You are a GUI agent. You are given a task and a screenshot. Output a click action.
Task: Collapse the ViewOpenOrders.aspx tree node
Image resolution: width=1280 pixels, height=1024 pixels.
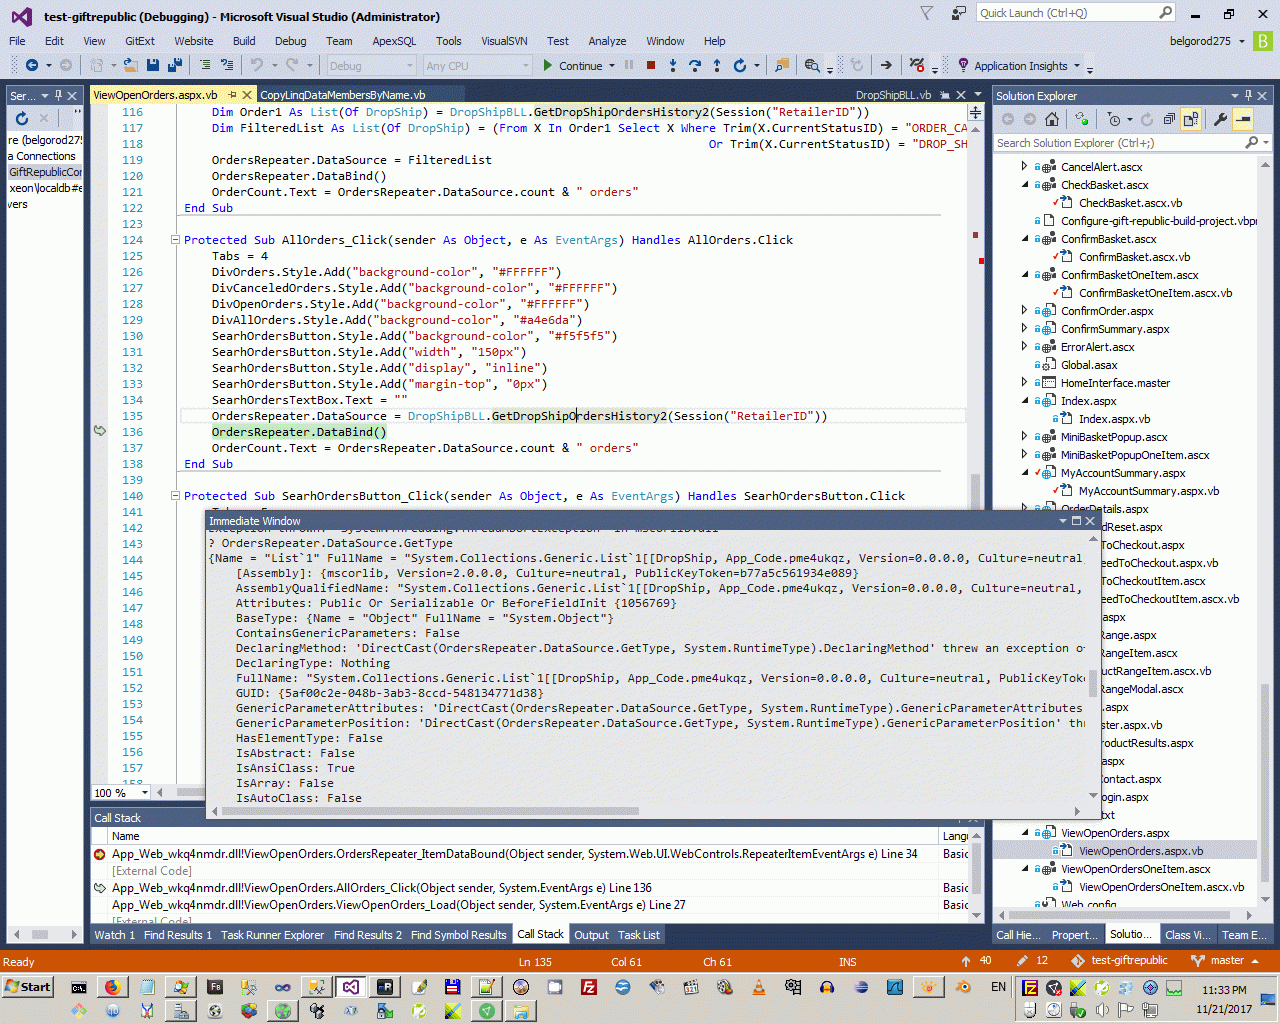(1024, 833)
